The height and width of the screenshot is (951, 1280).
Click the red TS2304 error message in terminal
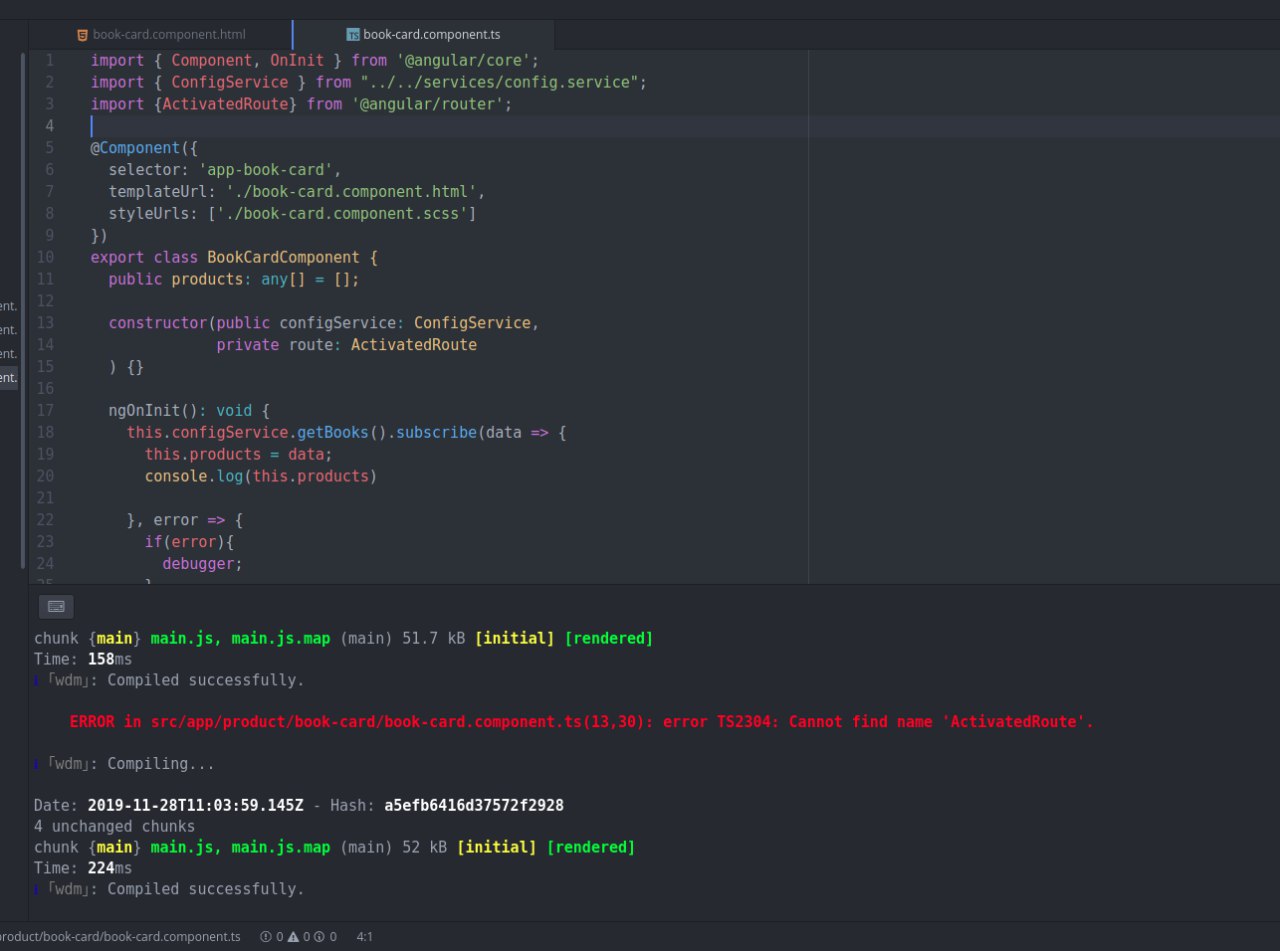(582, 722)
